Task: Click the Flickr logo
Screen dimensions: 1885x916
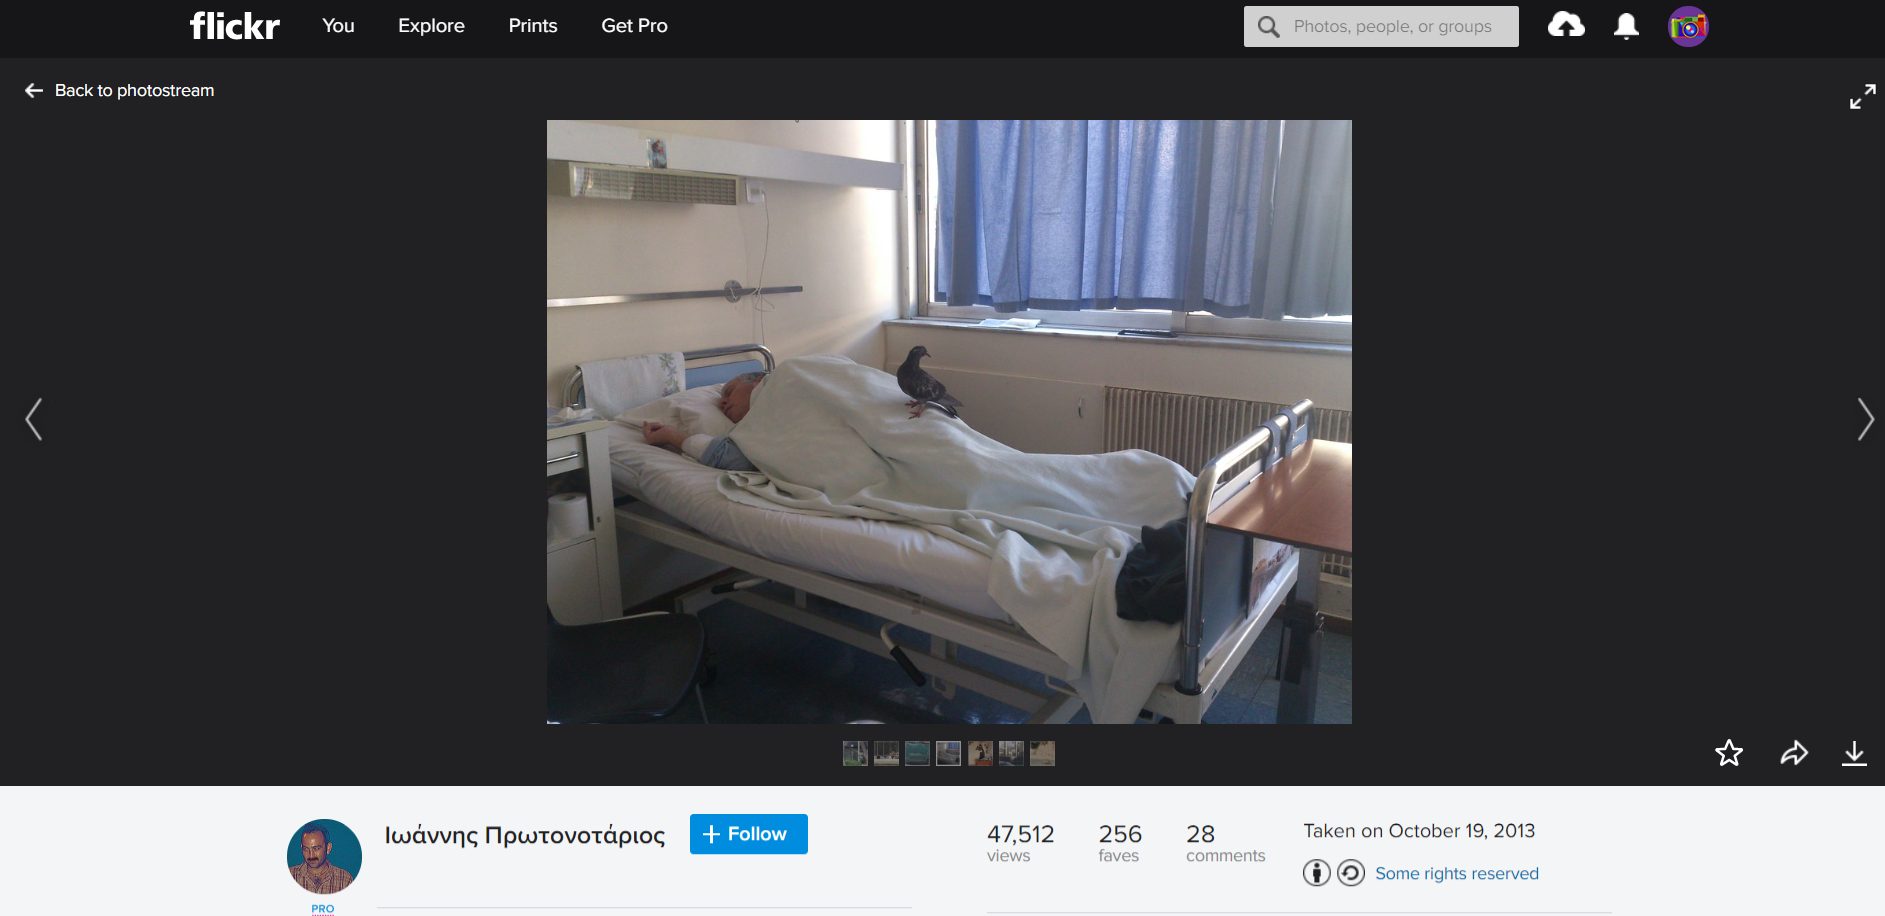Action: coord(234,26)
